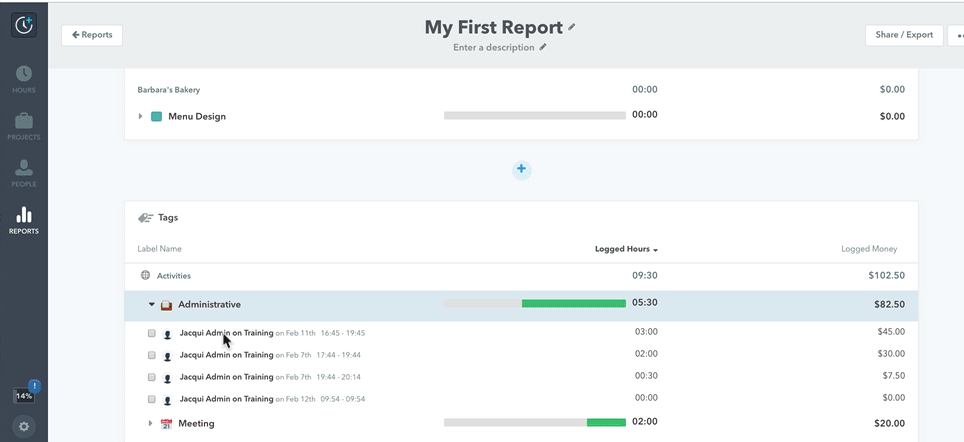Viewport: 964px width, 442px height.
Task: Open the Share / Export button
Action: tap(904, 35)
